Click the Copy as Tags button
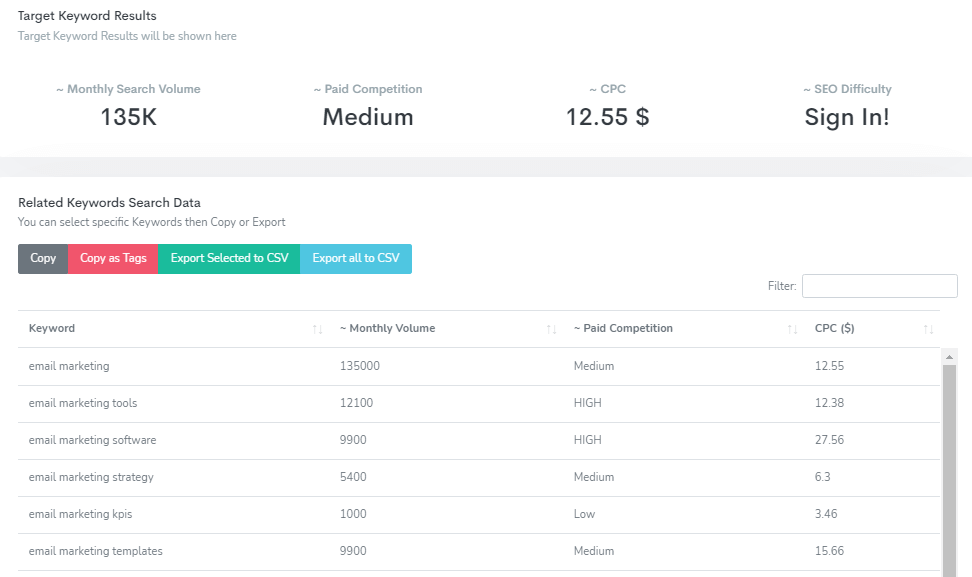The image size is (972, 577). pos(114,258)
